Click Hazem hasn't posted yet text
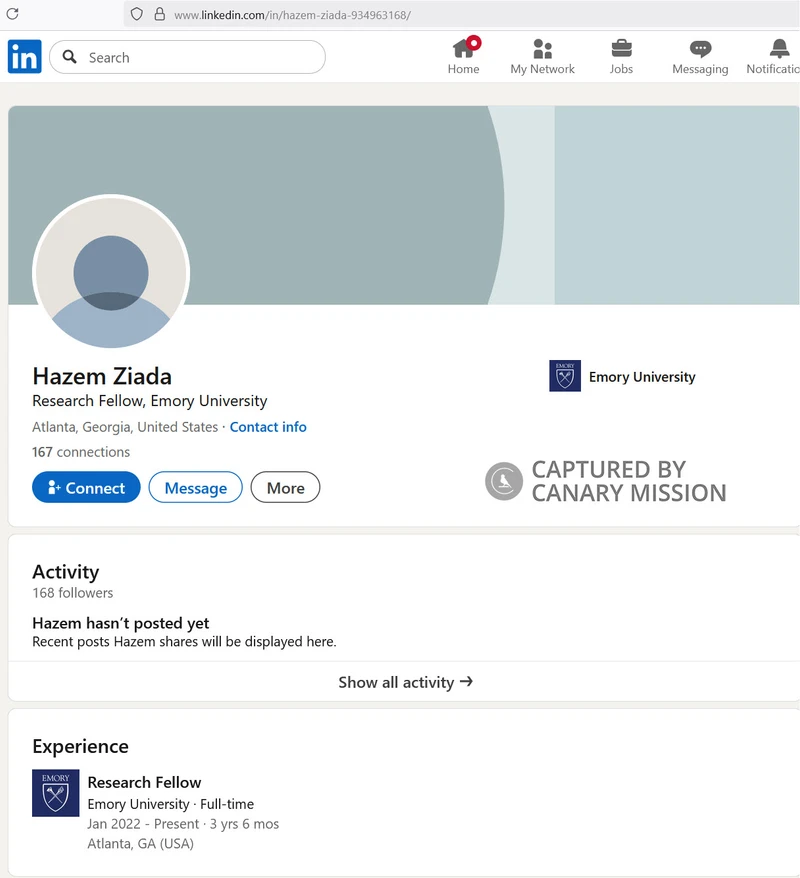 [x=120, y=623]
